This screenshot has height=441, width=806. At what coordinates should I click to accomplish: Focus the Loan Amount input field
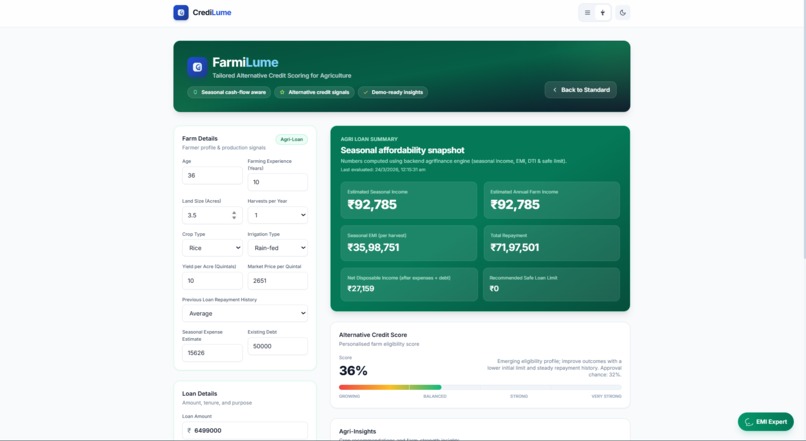tap(245, 431)
